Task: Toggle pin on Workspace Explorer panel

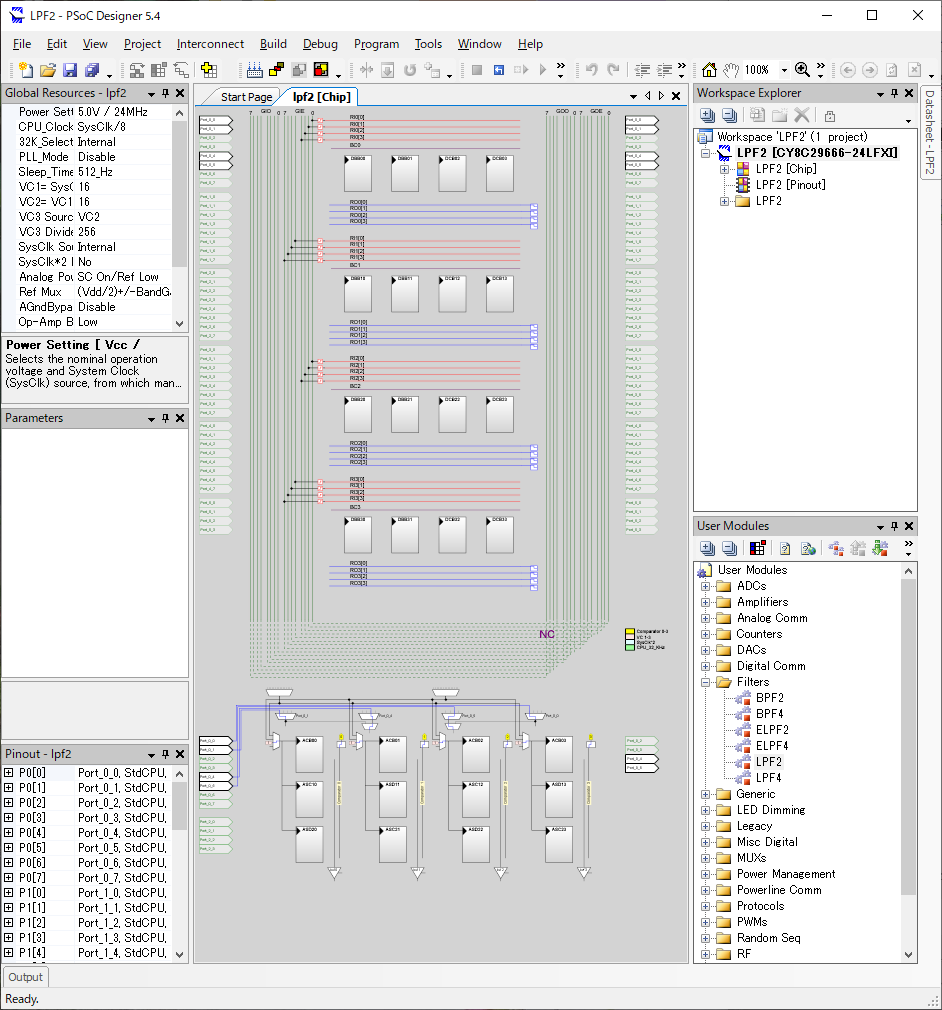Action: [x=894, y=93]
